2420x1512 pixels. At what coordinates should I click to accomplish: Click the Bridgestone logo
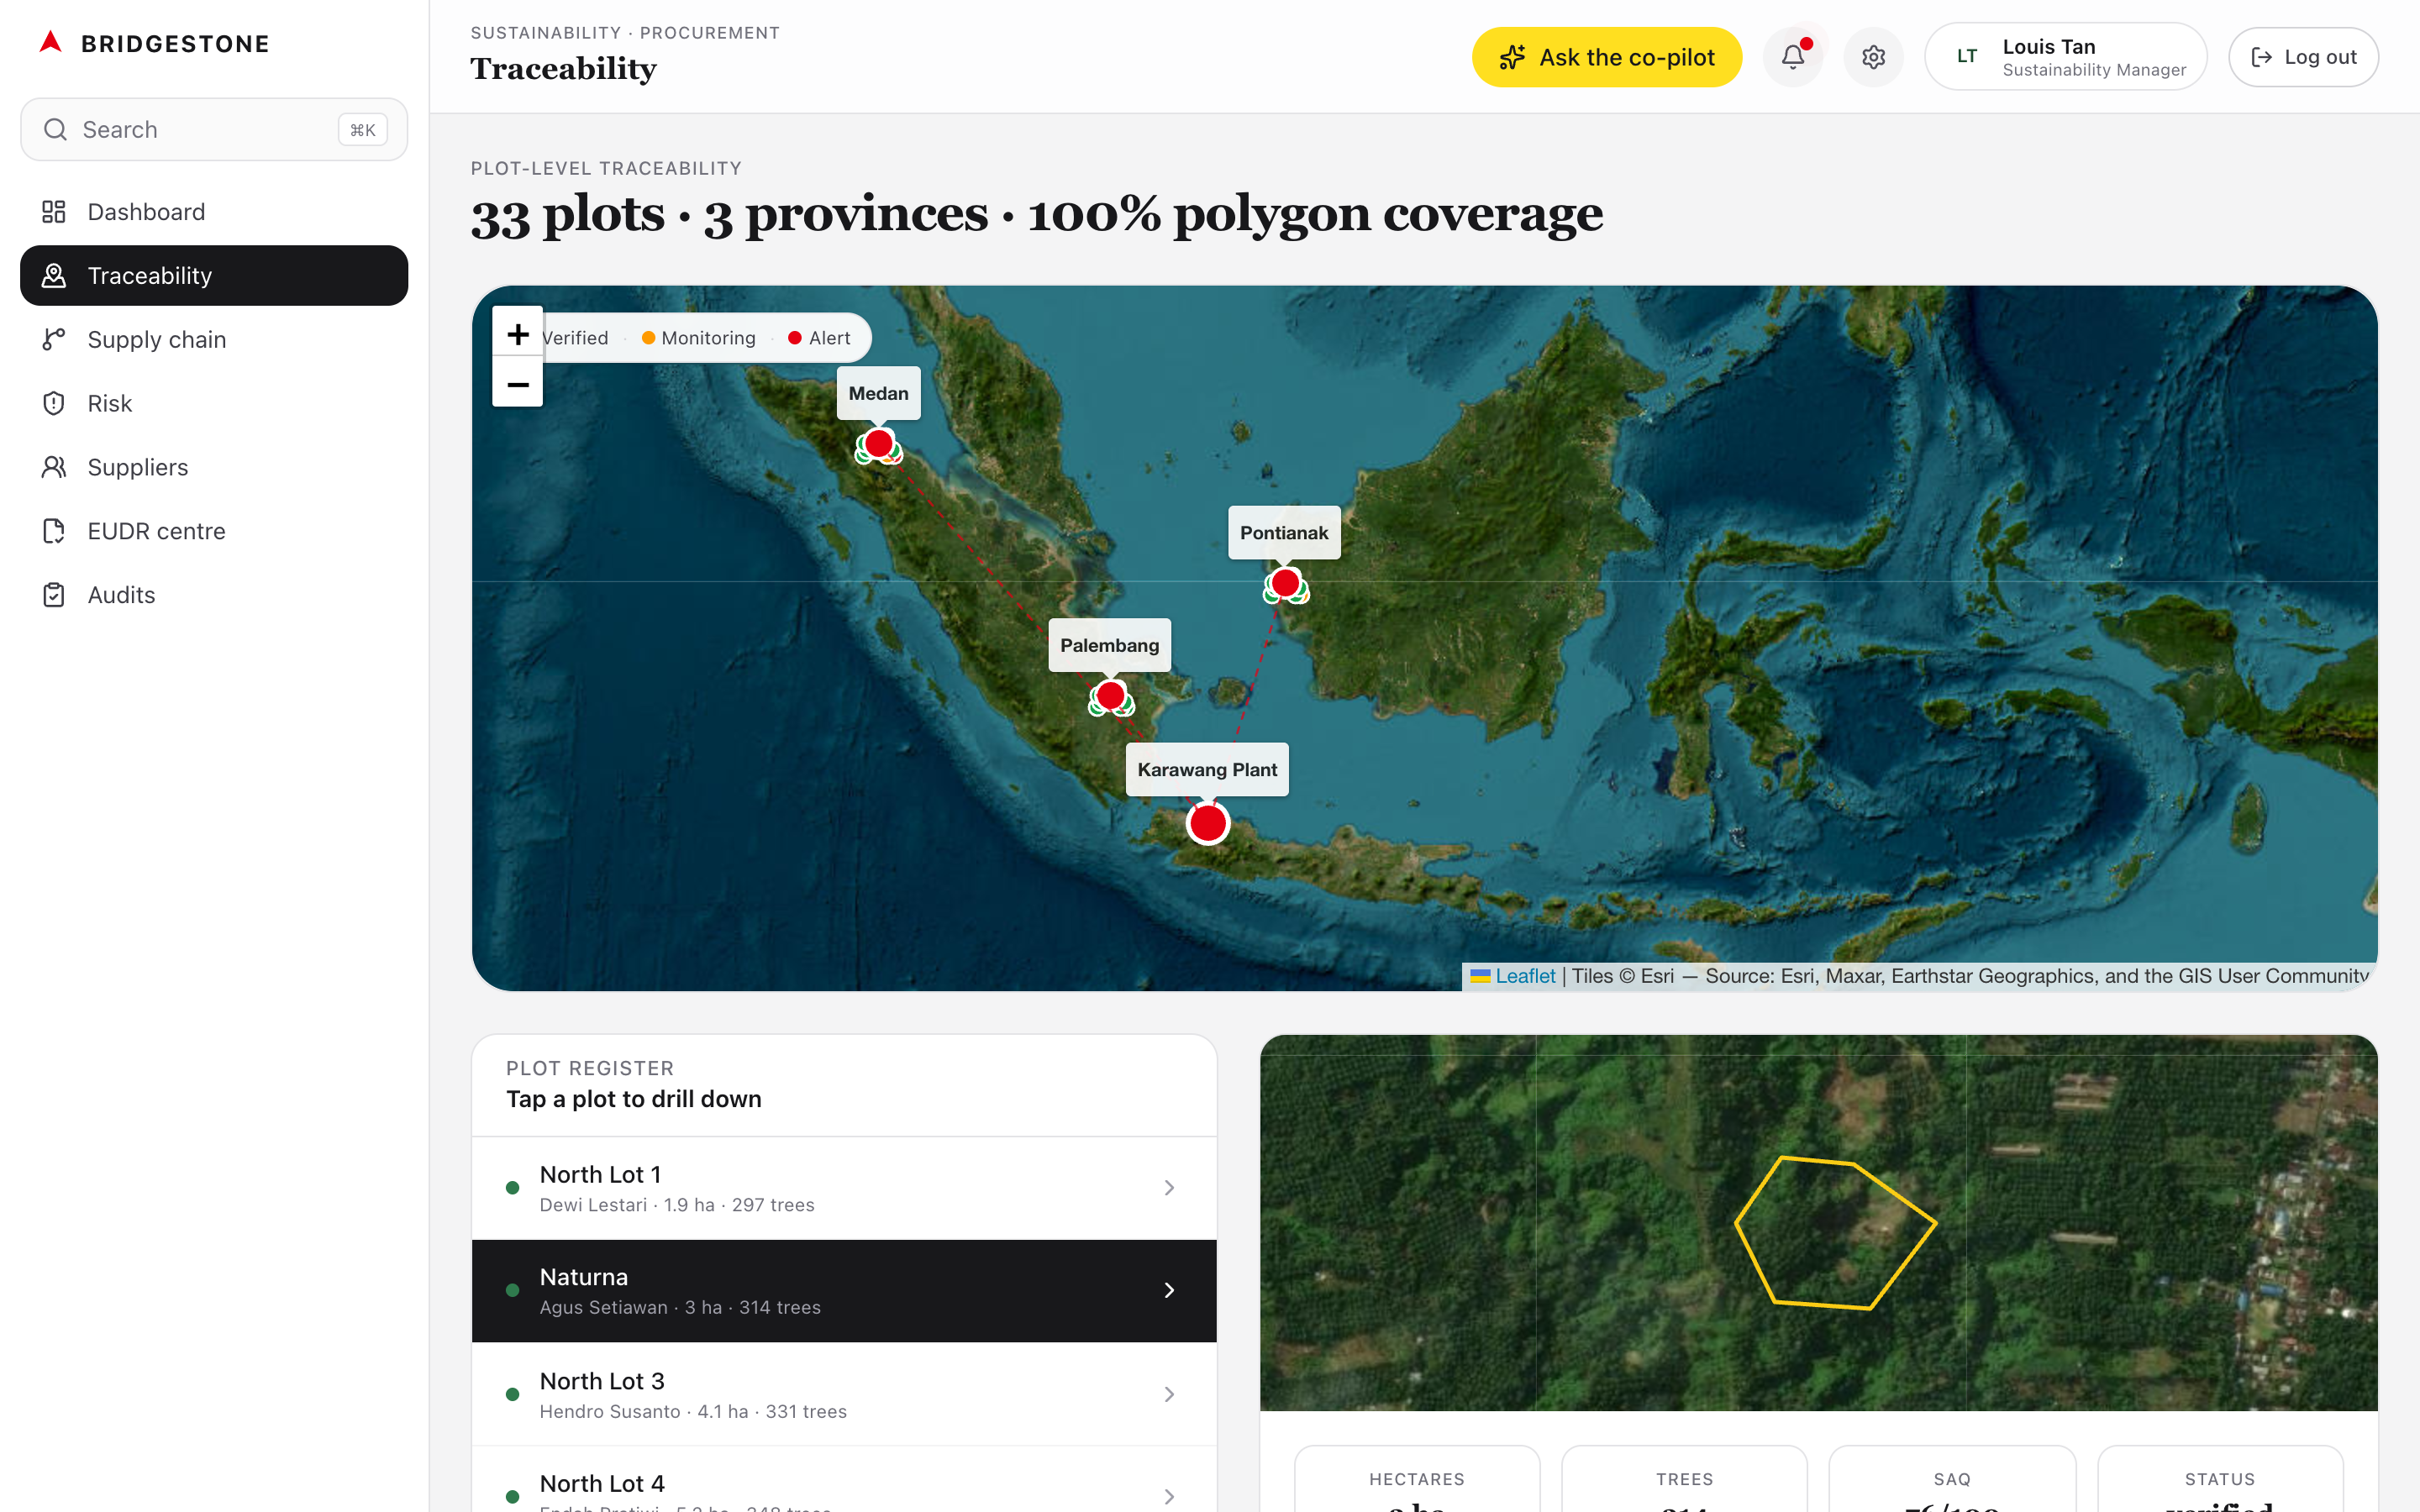(150, 43)
